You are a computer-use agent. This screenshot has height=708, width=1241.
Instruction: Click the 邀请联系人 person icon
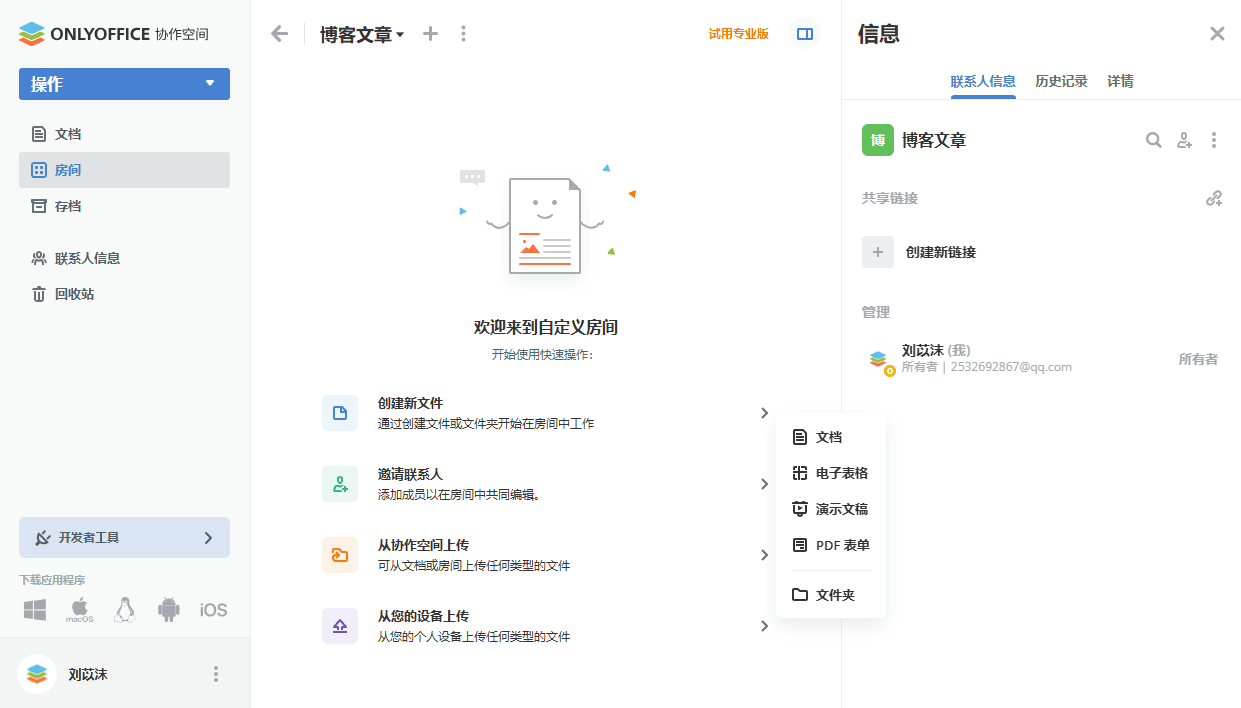point(340,484)
